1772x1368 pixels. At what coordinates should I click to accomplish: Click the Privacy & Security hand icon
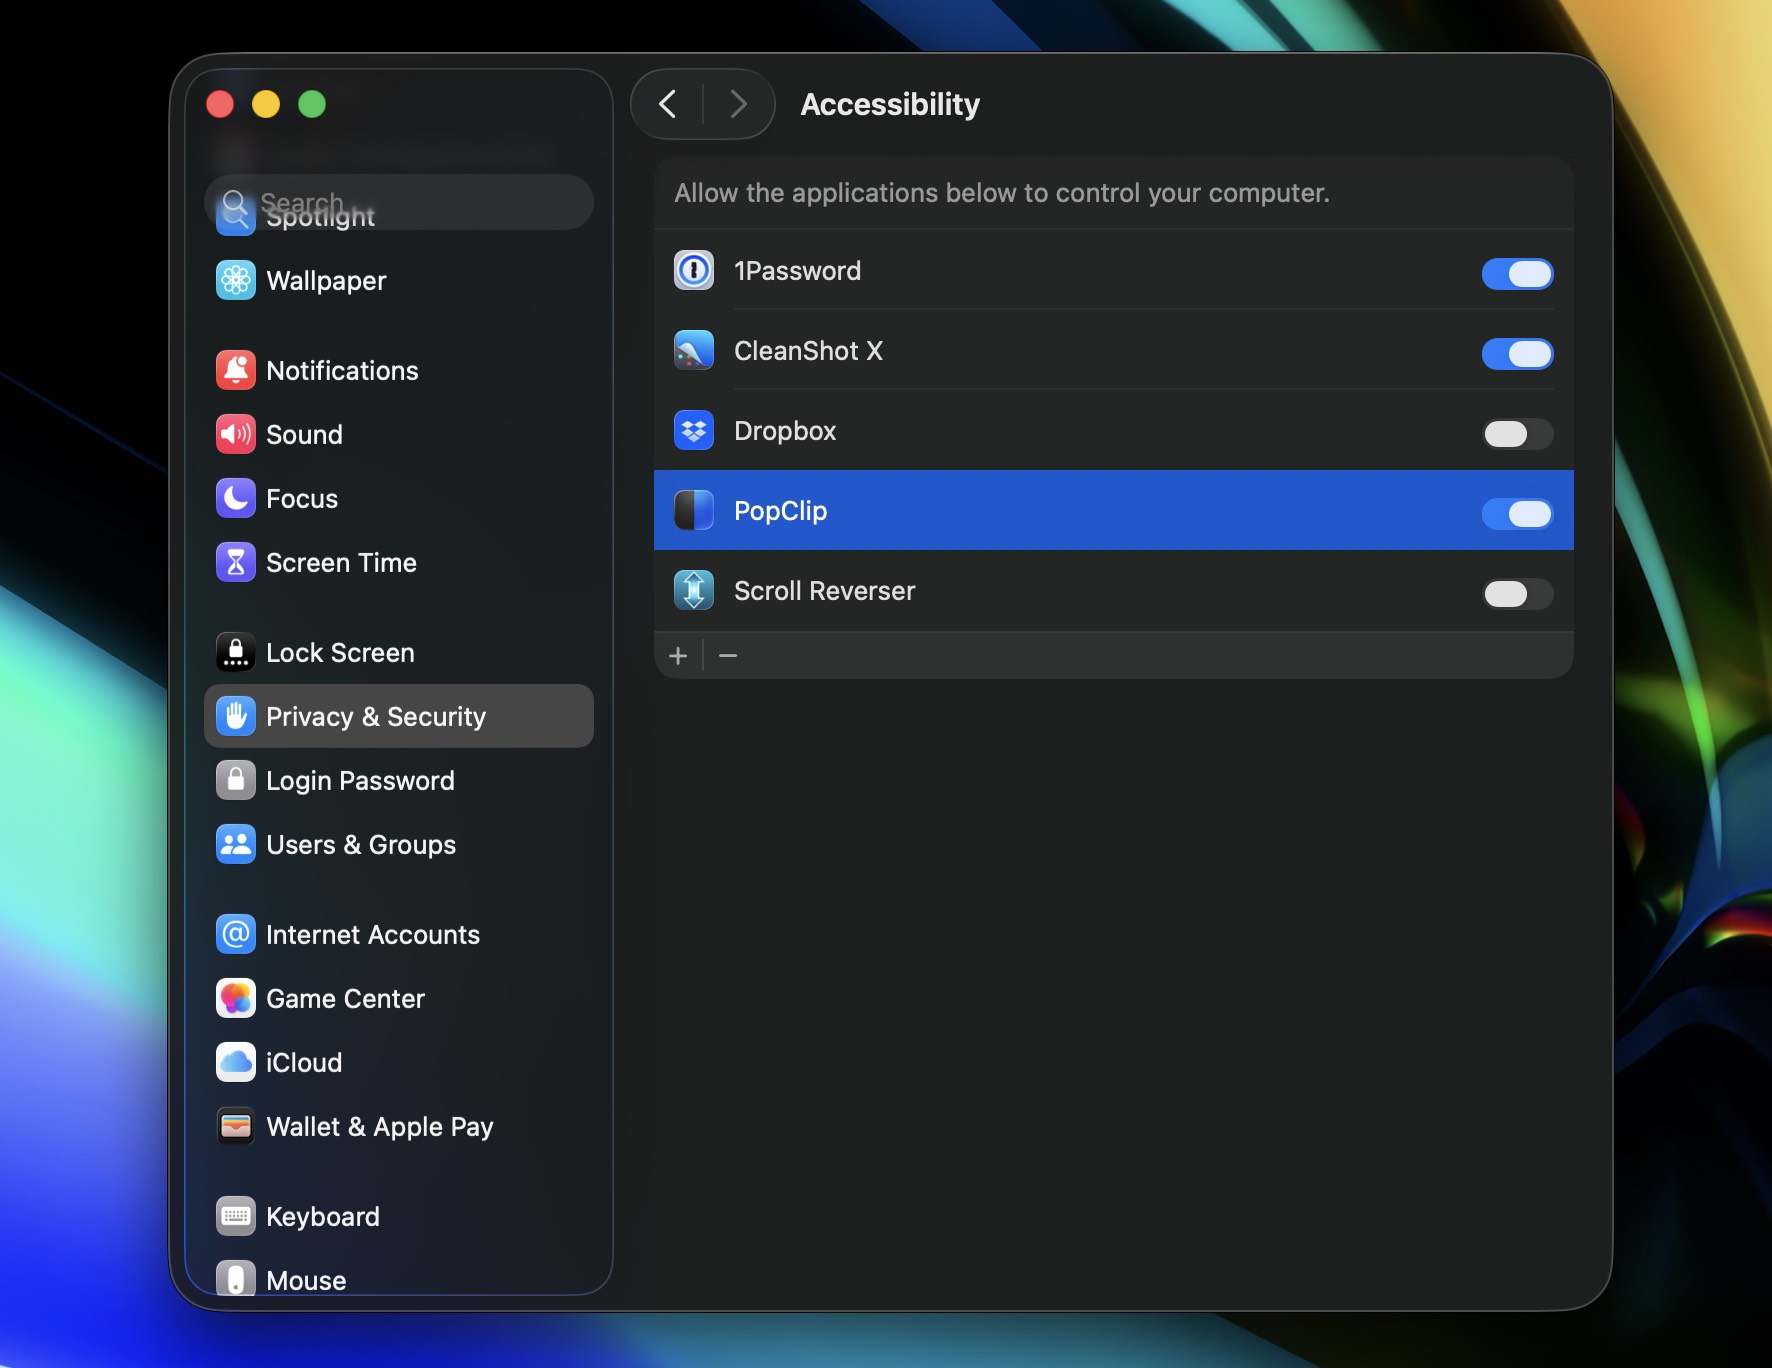pos(236,716)
